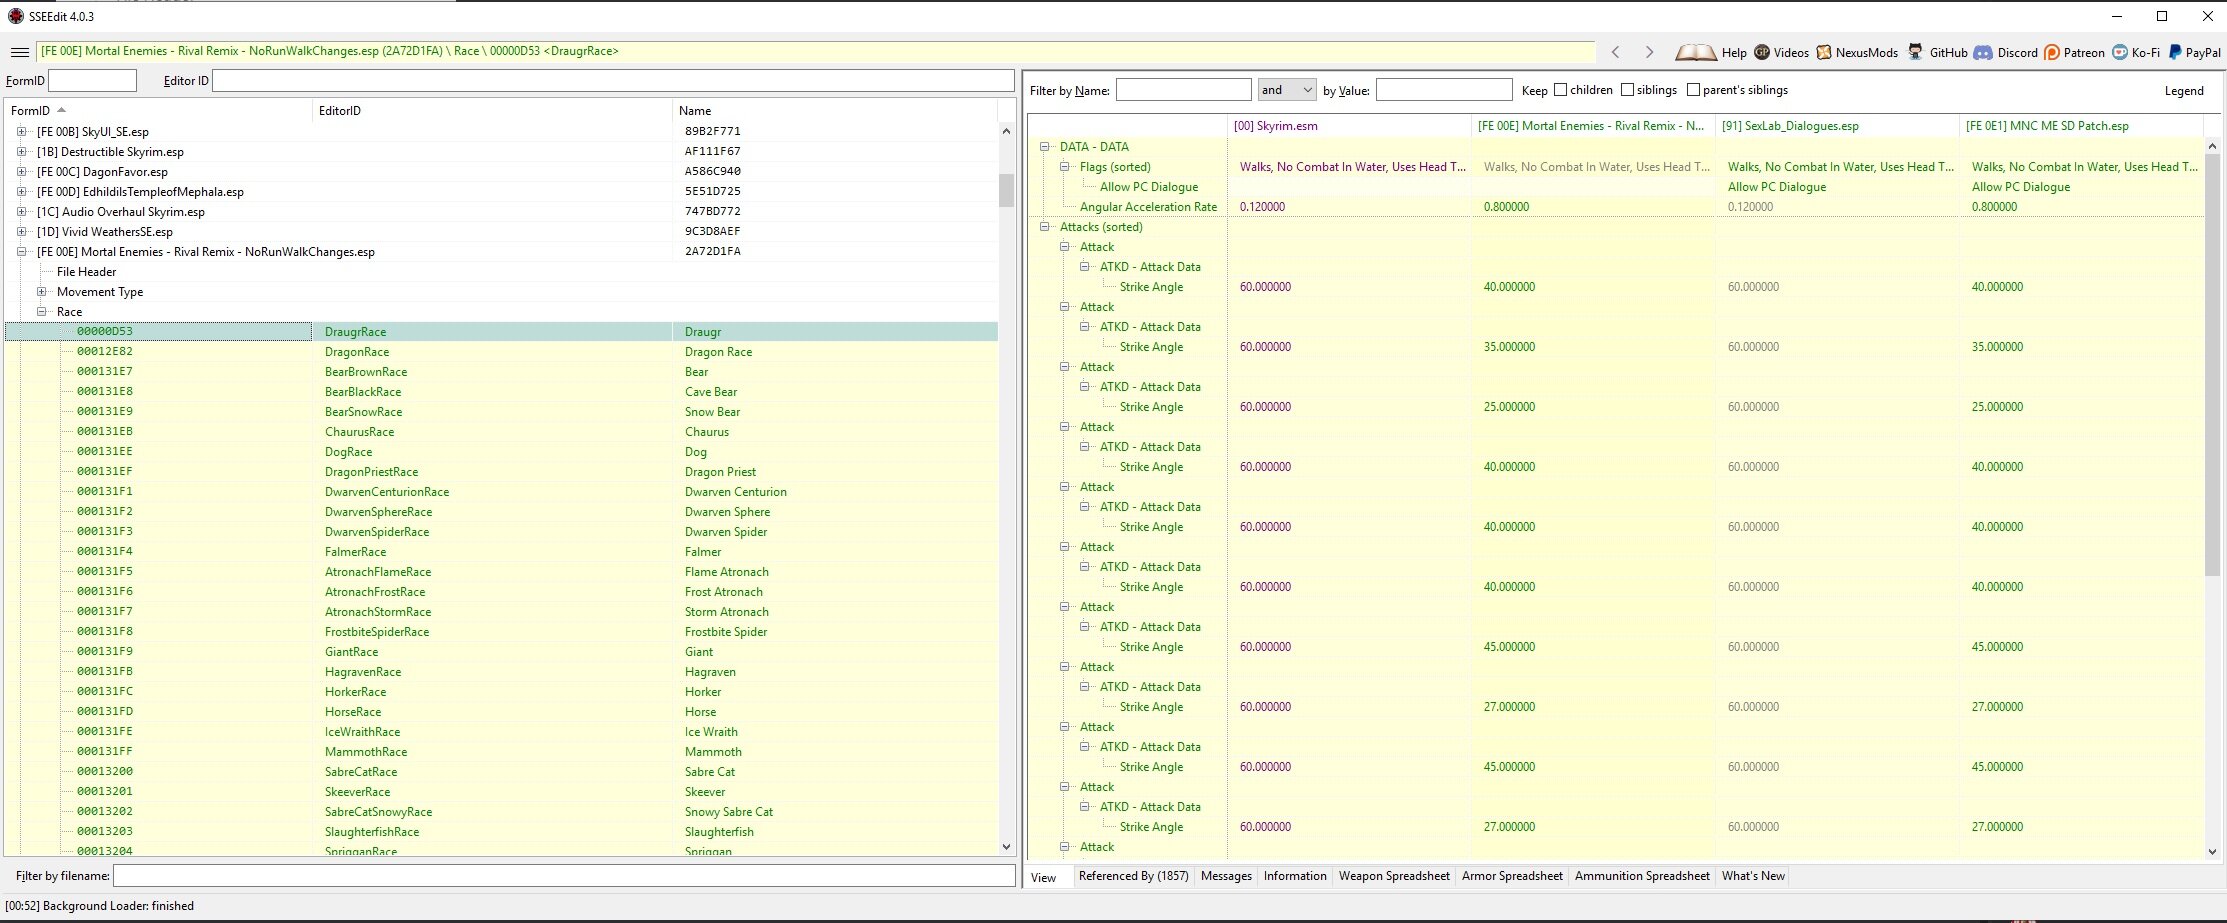
Task: Open the Help book icon
Action: click(1696, 52)
